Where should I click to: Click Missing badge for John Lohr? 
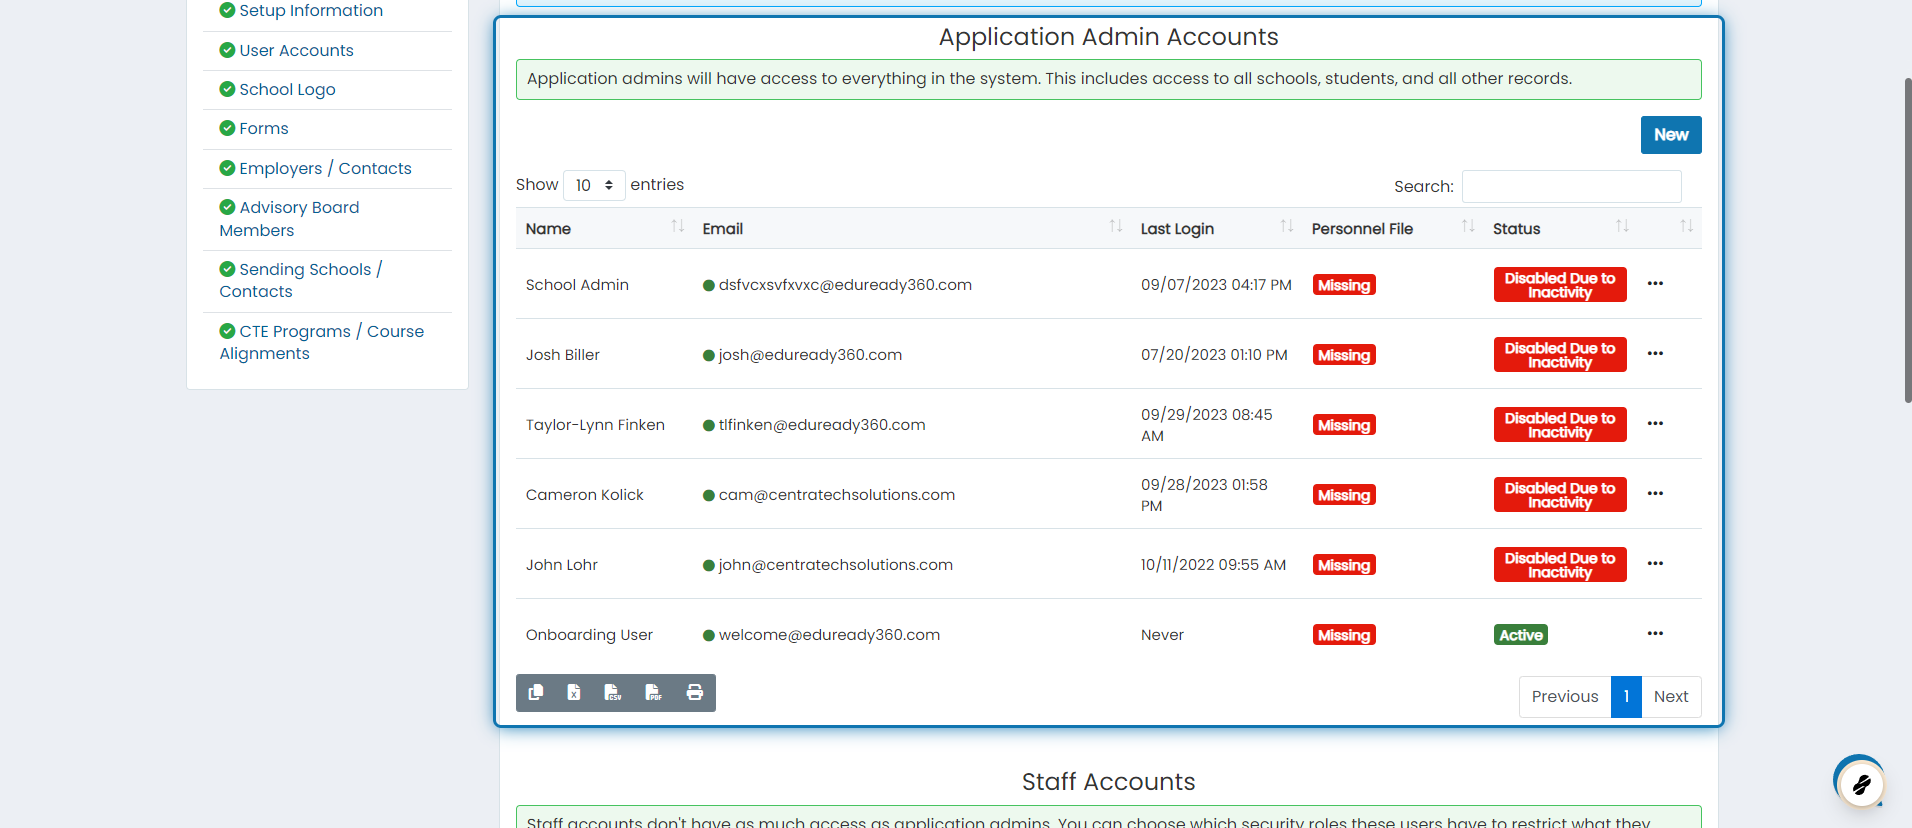click(x=1344, y=565)
